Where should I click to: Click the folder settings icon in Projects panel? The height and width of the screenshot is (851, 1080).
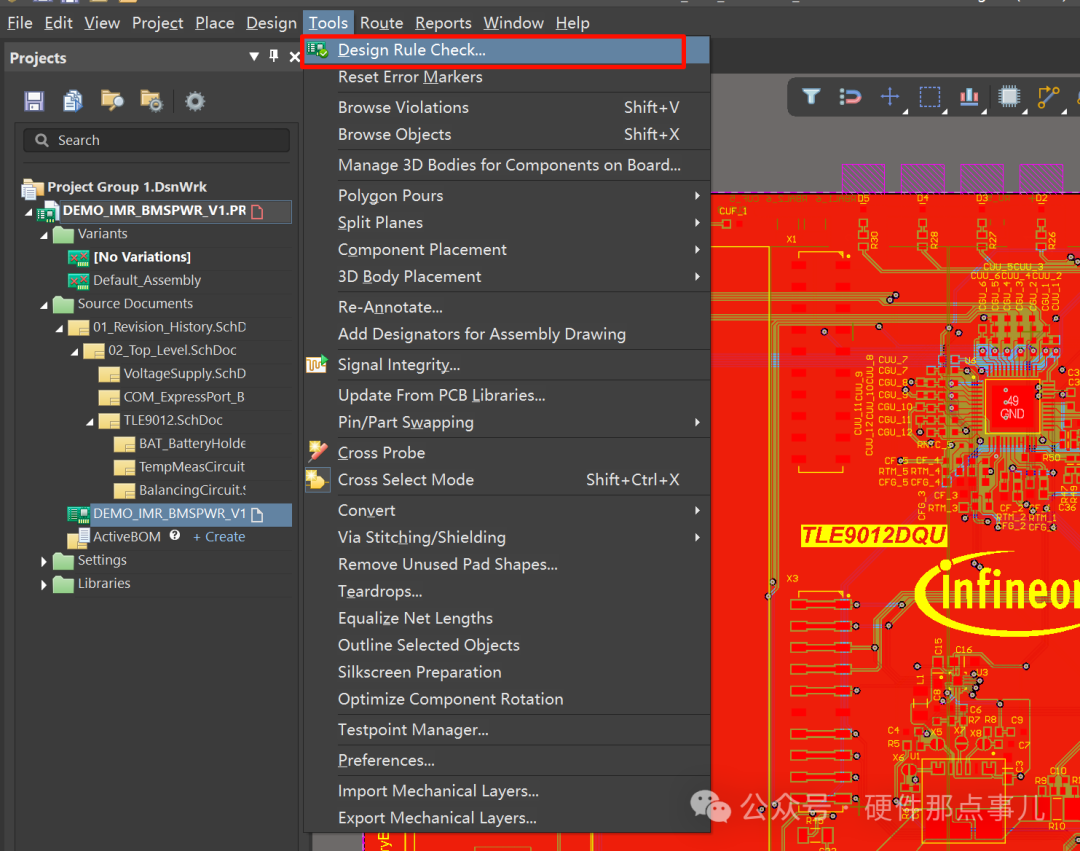(x=152, y=101)
